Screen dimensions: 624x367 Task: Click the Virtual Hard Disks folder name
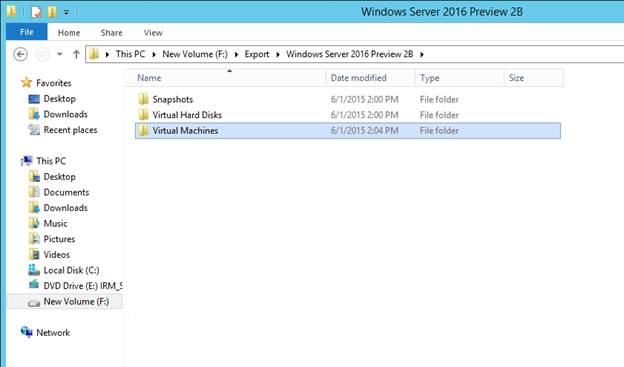[x=187, y=115]
